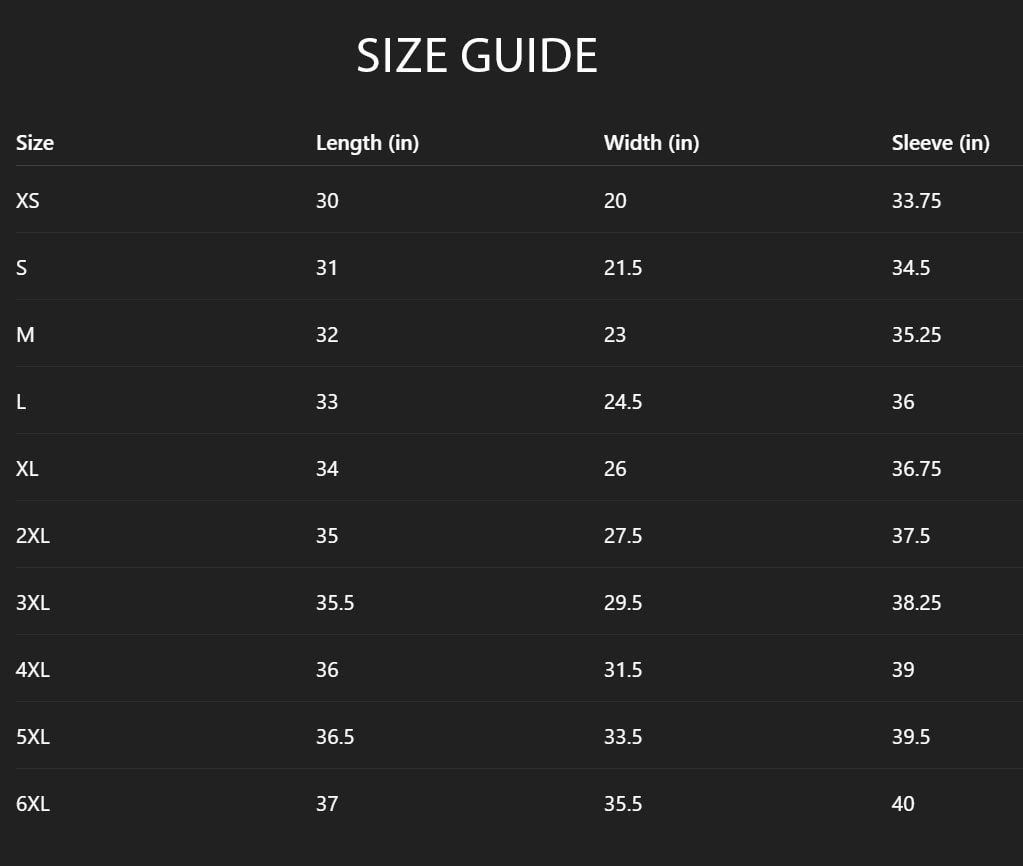Select the Sleeve (in) column header
This screenshot has width=1023, height=866.
pyautogui.click(x=940, y=143)
